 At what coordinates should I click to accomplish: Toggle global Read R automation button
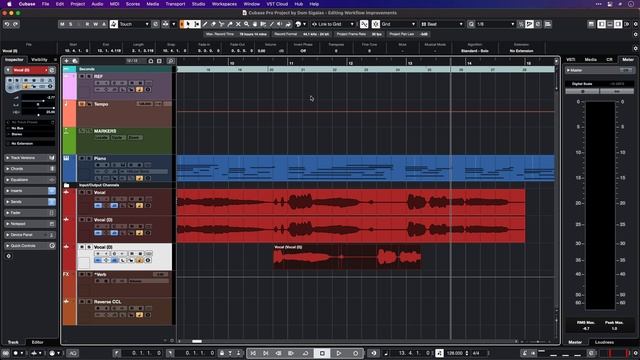pyautogui.click(x=87, y=24)
